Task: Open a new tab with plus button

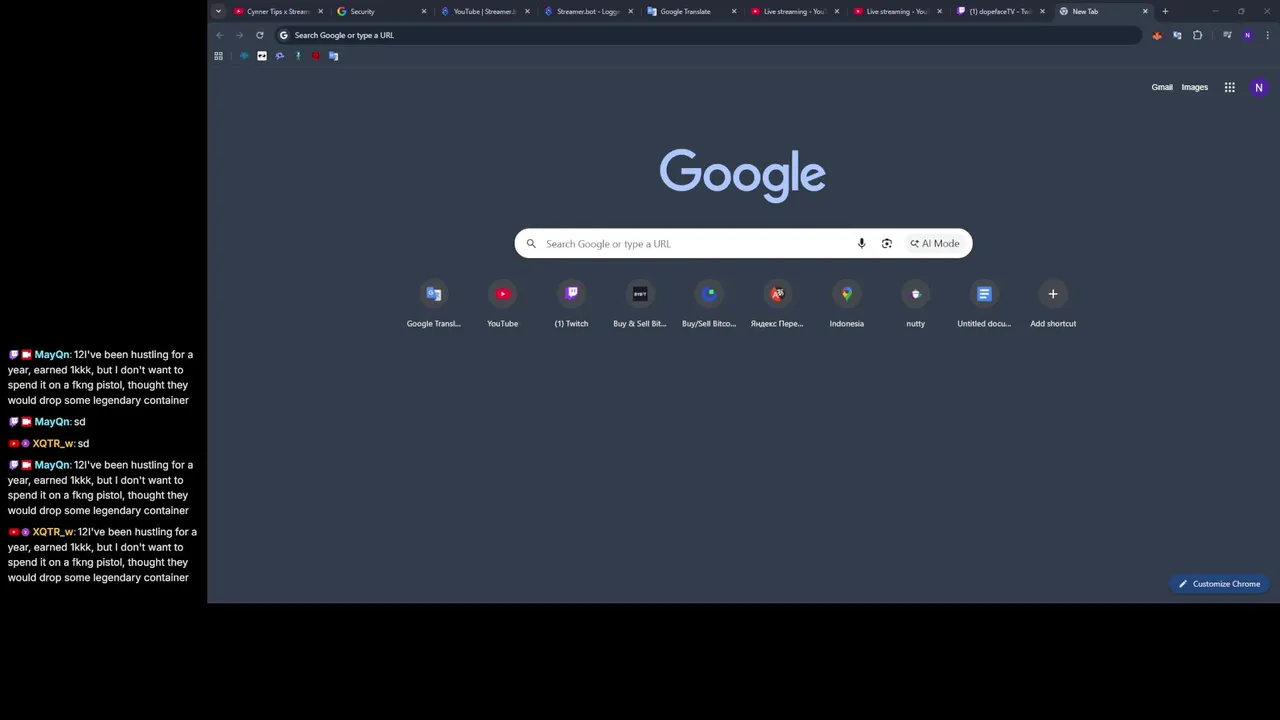Action: [1165, 11]
